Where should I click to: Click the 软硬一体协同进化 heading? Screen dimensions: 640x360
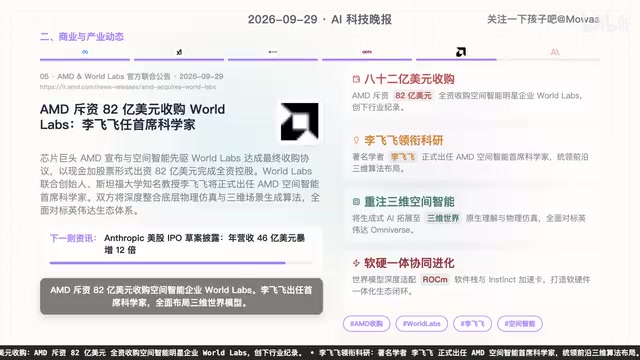point(409,263)
